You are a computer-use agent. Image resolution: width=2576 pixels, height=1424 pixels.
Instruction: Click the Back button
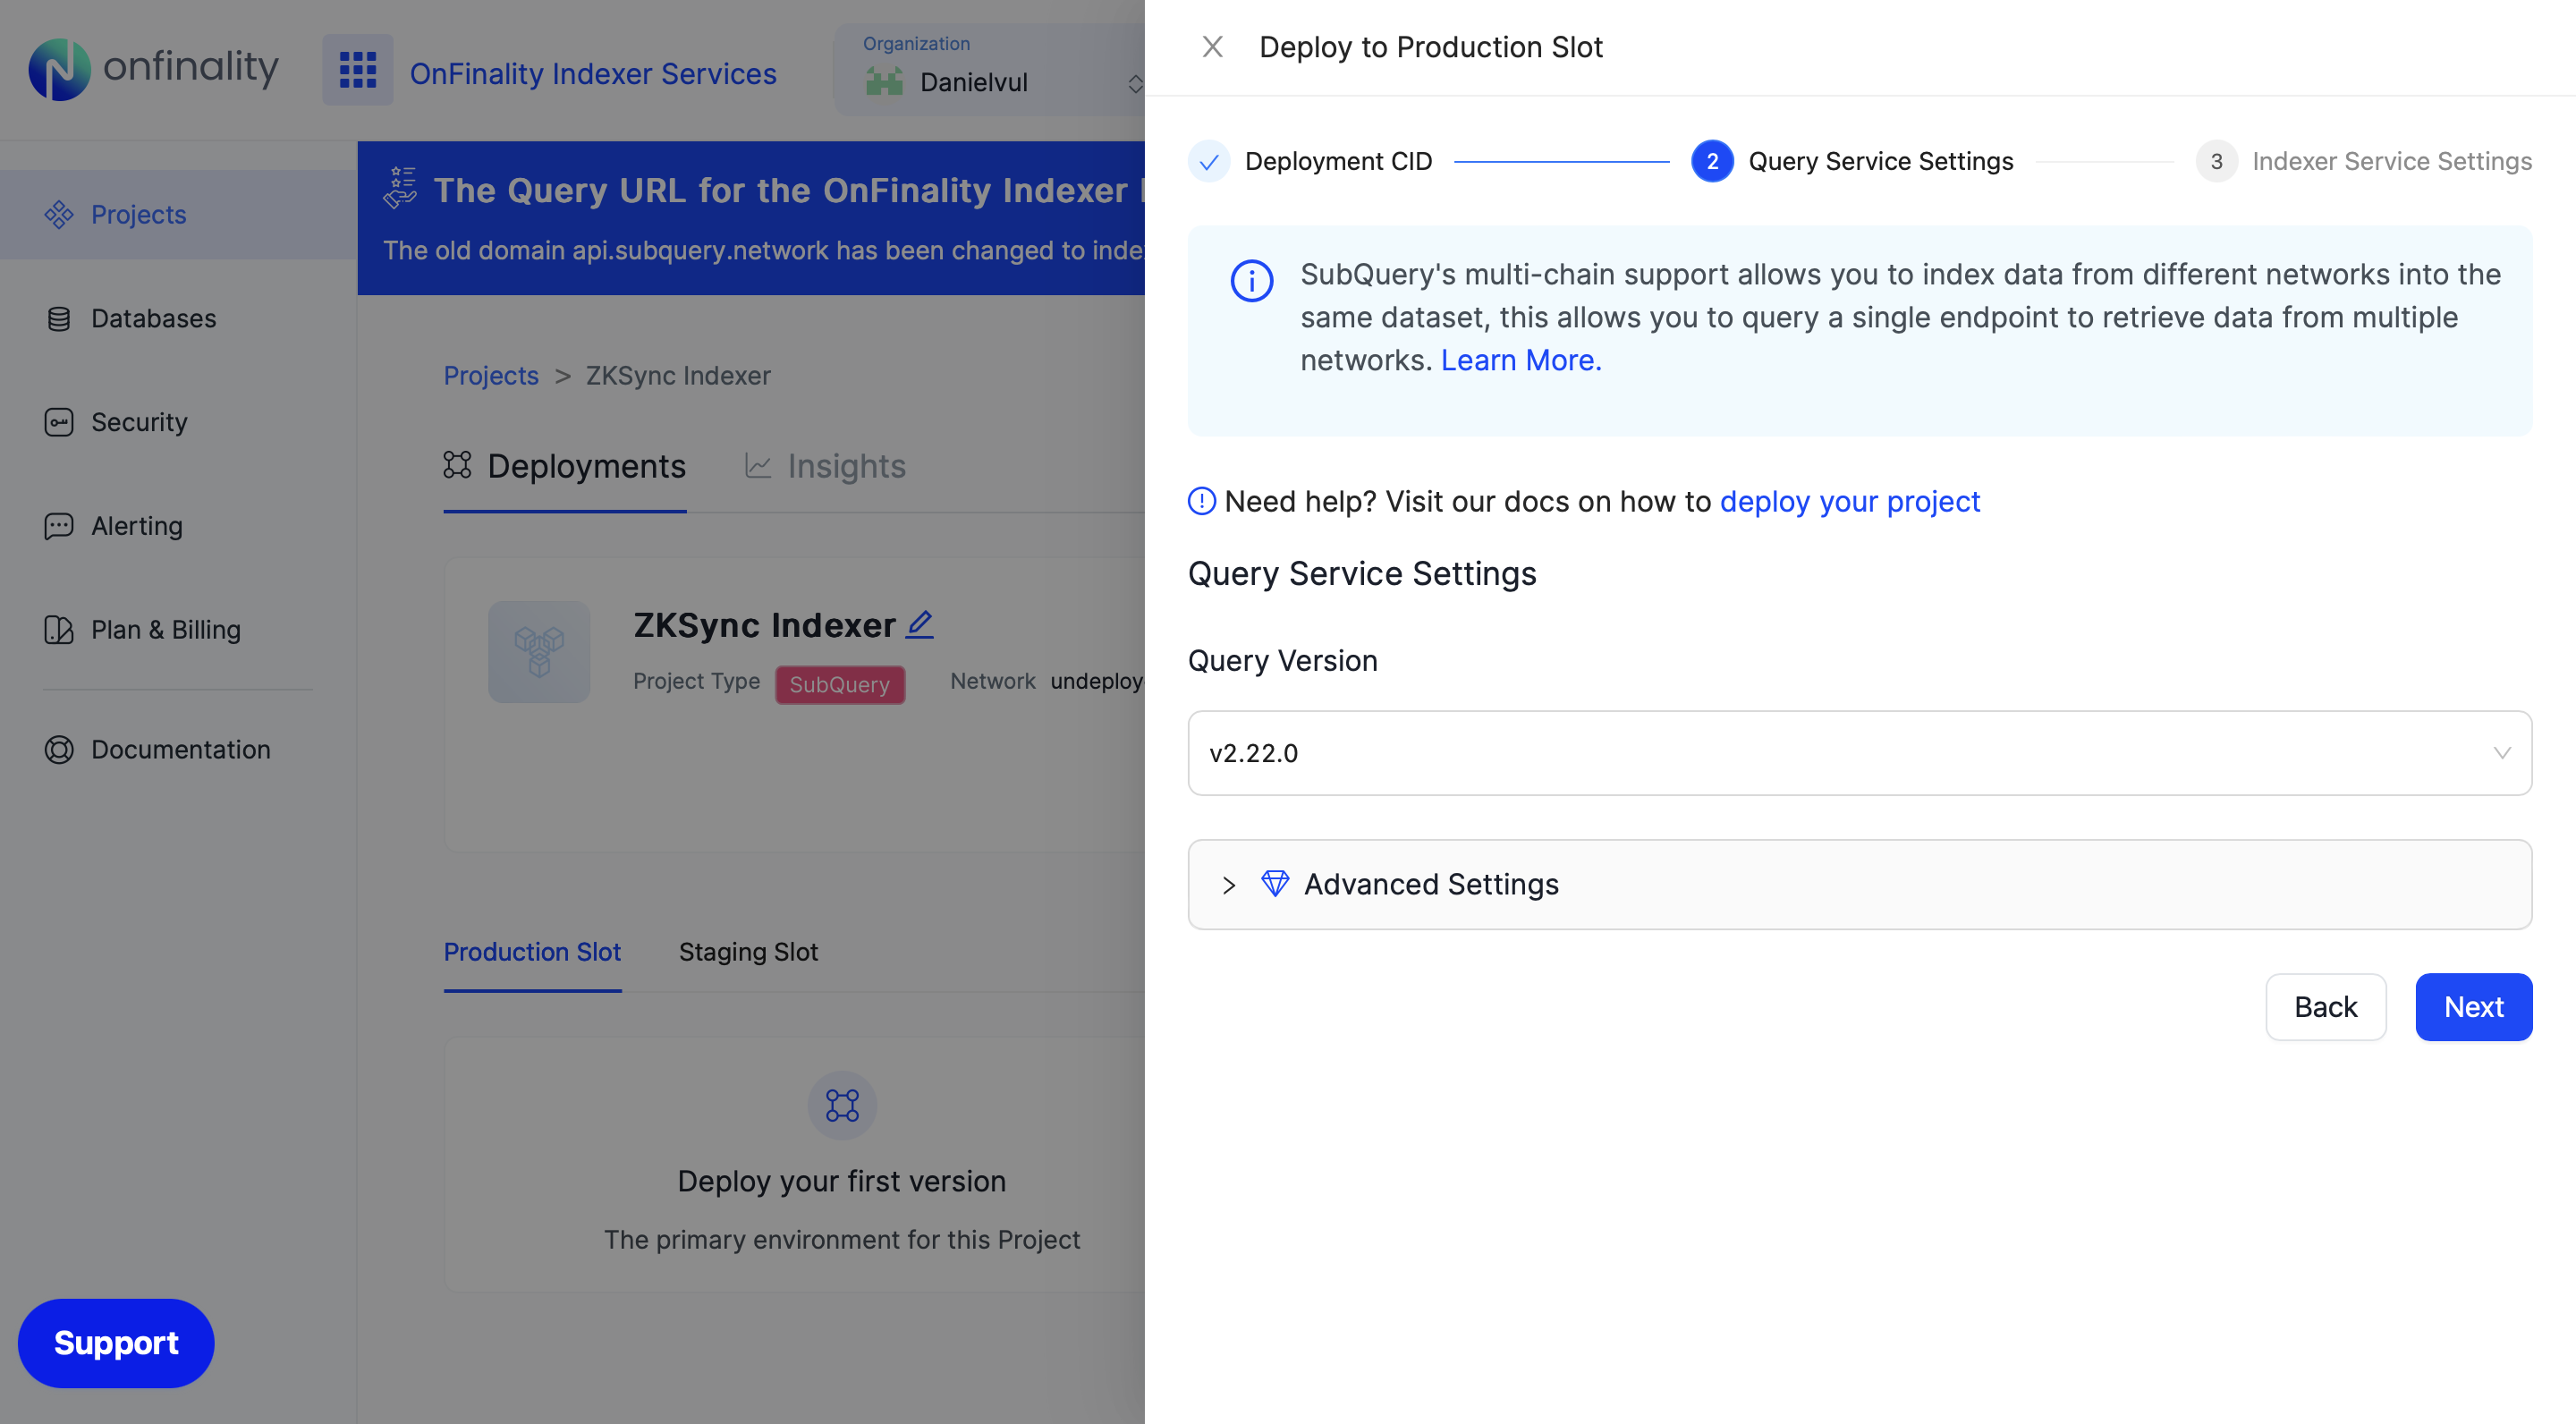[2324, 1007]
